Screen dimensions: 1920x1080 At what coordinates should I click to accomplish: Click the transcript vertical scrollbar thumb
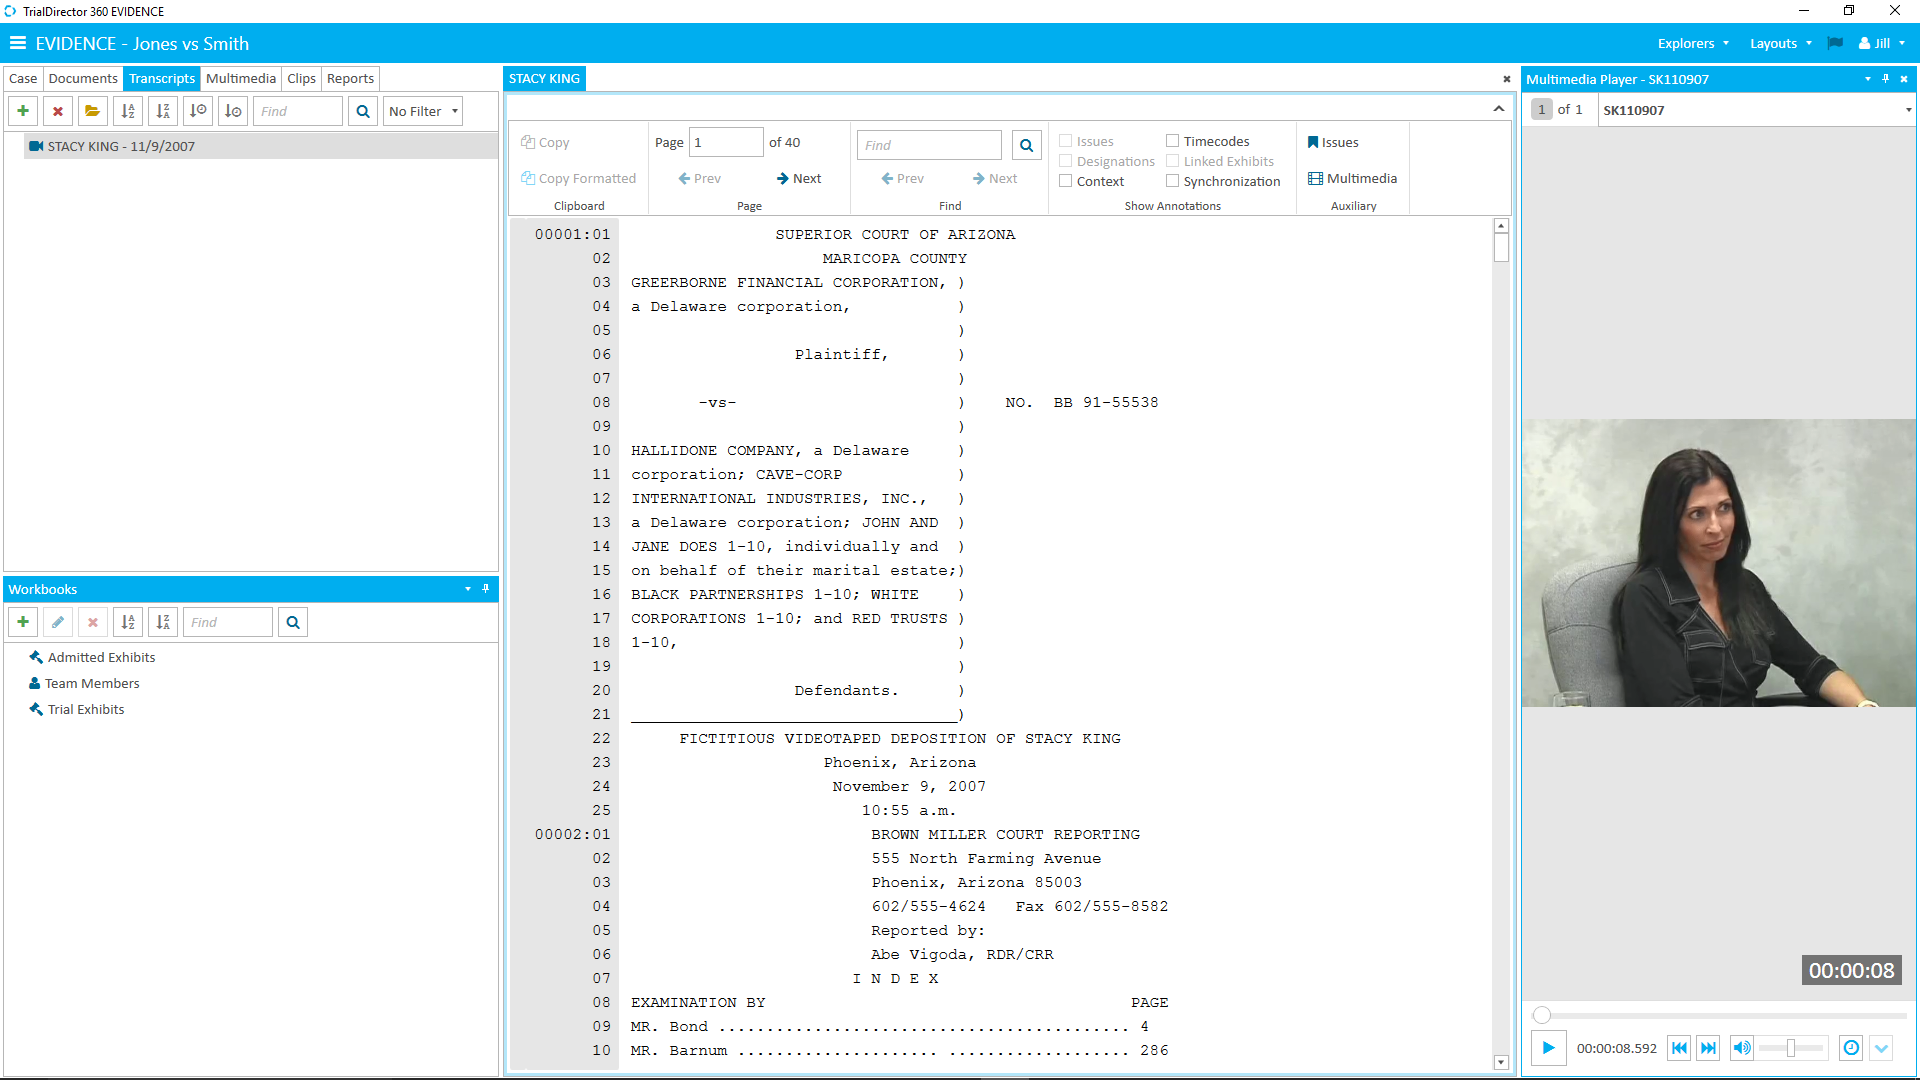pyautogui.click(x=1501, y=247)
